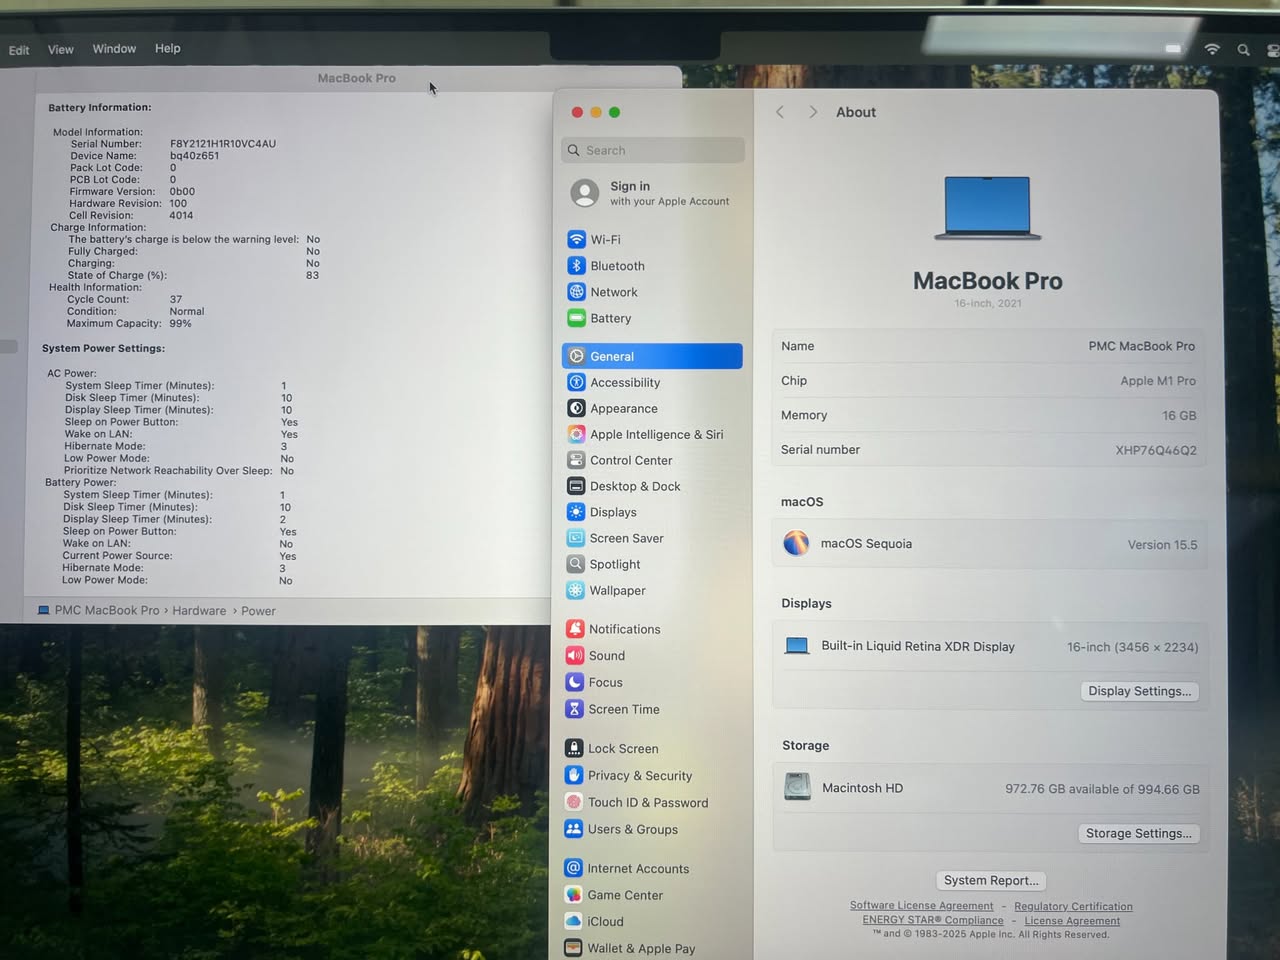Screen dimensions: 1280x960
Task: Click the macOS Sequoia icon
Action: point(796,543)
